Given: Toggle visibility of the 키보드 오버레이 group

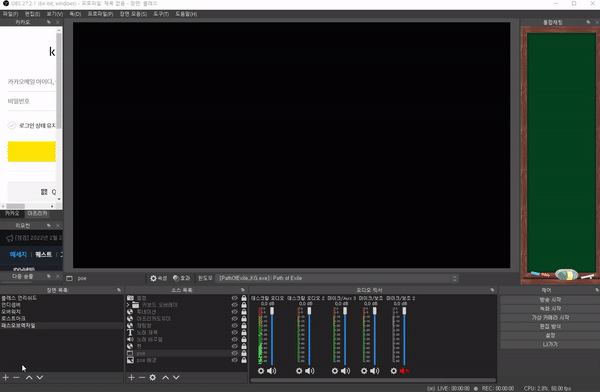Looking at the screenshot, I should [235, 305].
